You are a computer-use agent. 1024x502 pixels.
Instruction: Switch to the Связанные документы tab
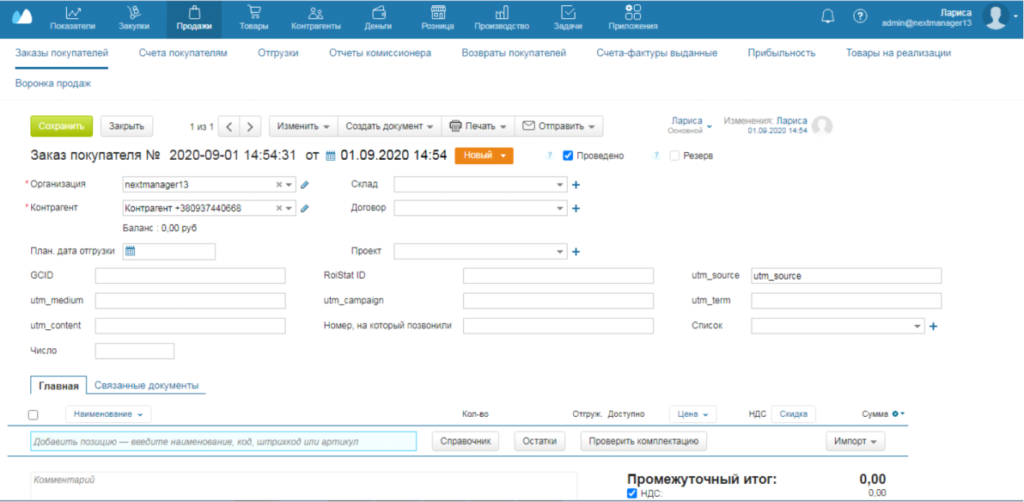point(146,385)
